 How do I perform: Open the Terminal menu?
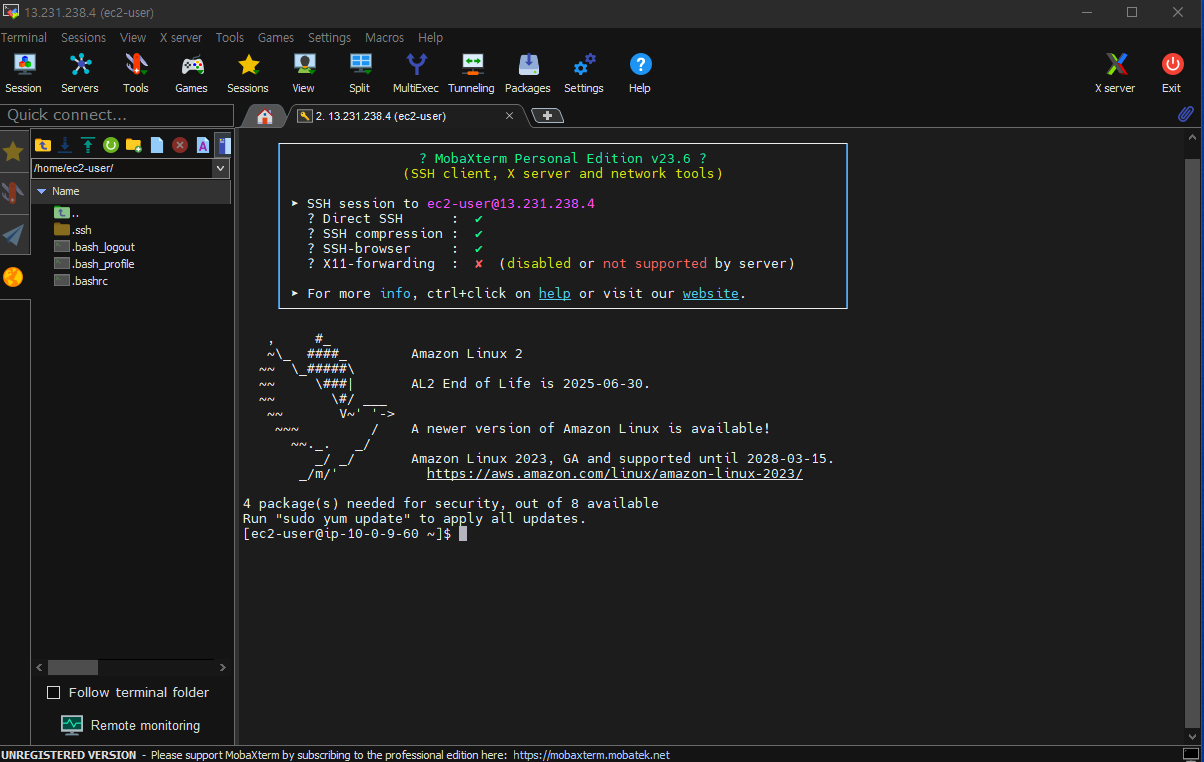pyautogui.click(x=24, y=37)
